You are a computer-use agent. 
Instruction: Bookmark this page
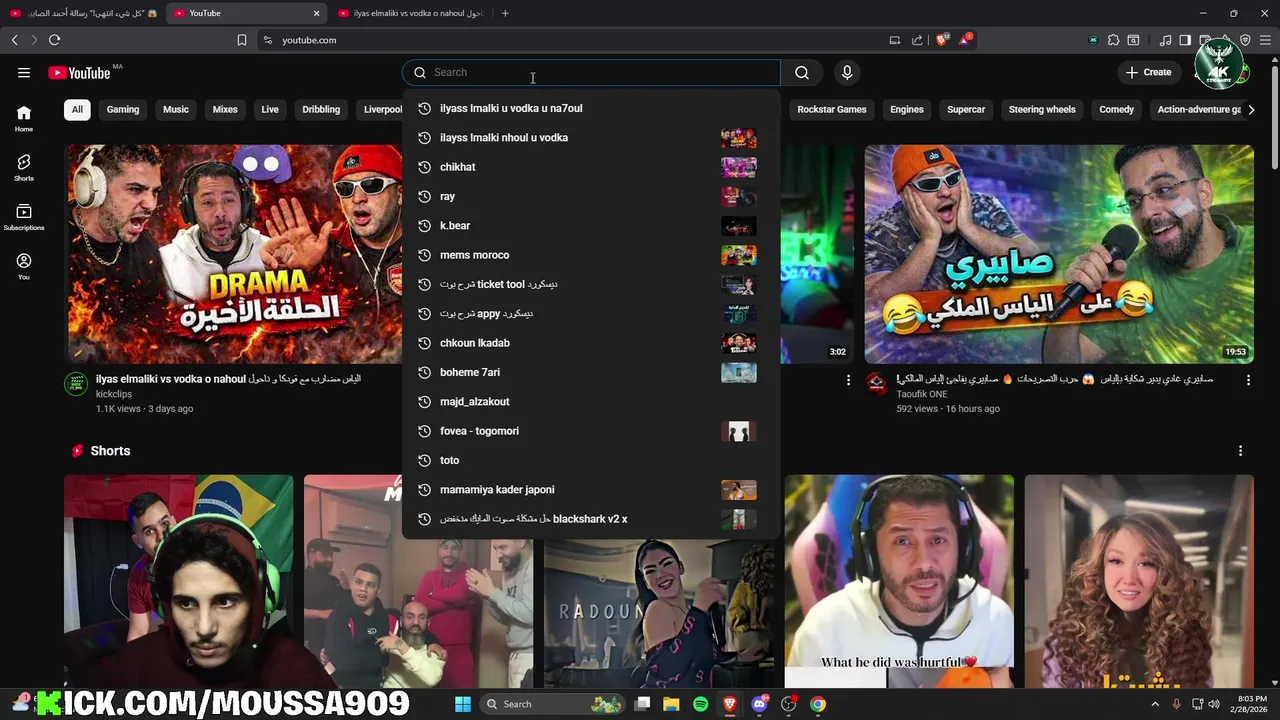[242, 40]
